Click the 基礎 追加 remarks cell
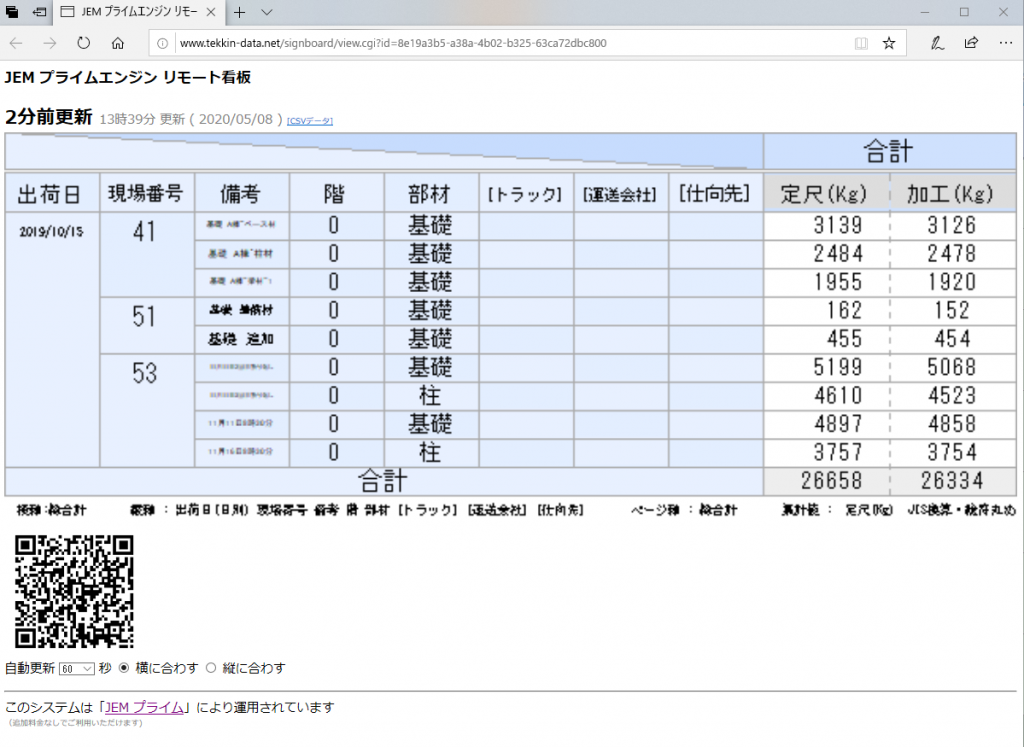The image size is (1024, 747). 242,339
